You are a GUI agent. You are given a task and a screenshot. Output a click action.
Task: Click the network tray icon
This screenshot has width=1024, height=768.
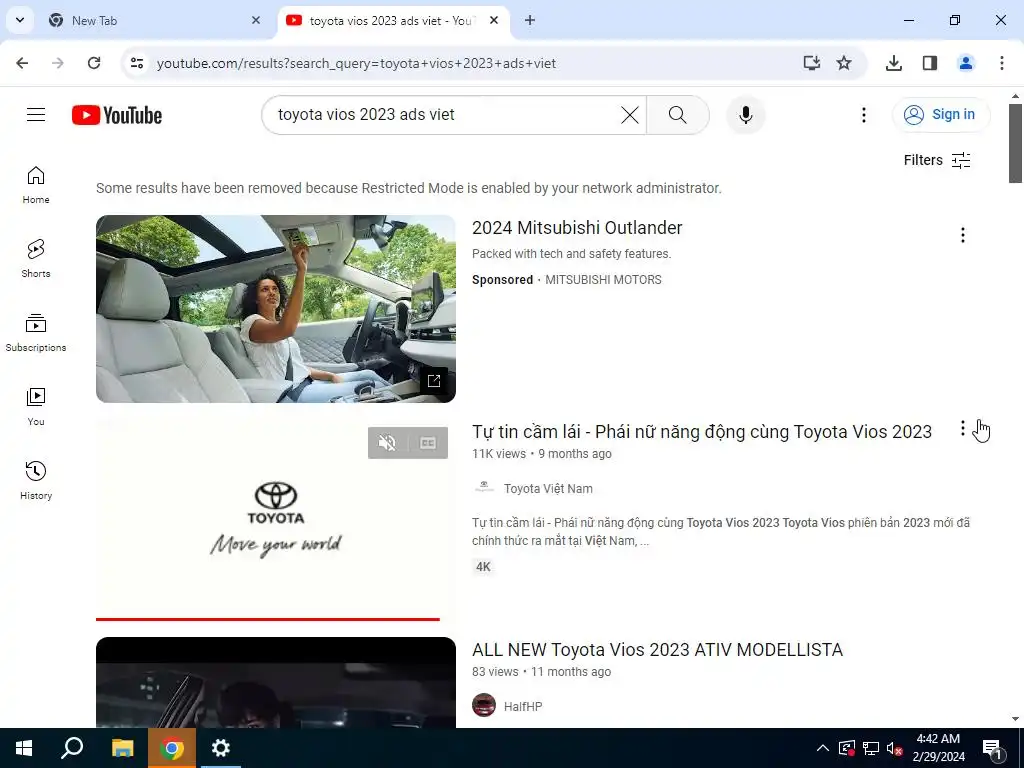tap(871, 748)
